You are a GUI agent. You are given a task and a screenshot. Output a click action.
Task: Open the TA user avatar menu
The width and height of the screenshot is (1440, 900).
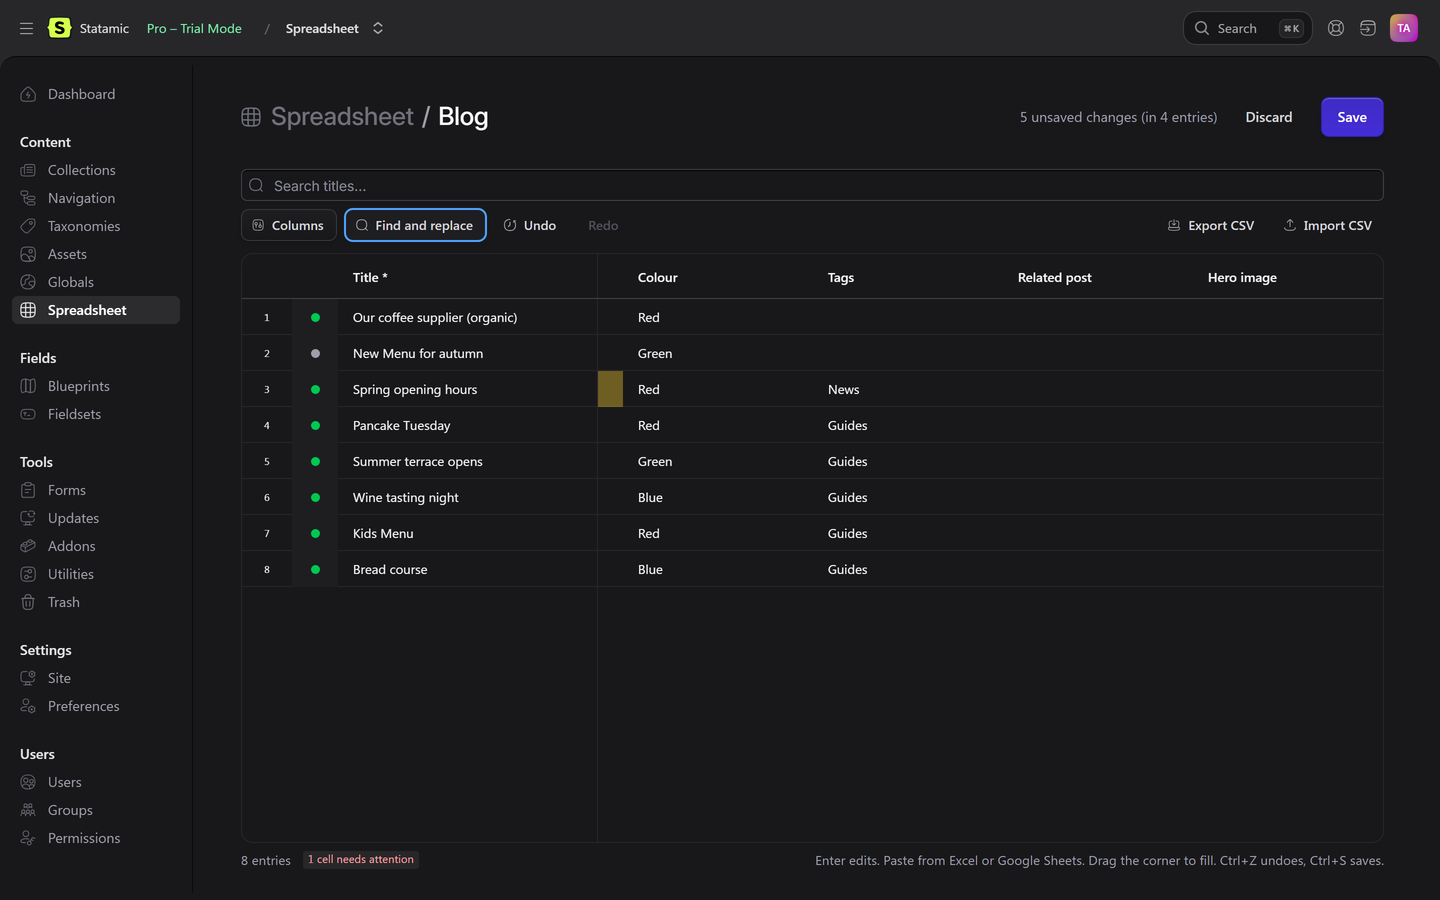coord(1404,28)
